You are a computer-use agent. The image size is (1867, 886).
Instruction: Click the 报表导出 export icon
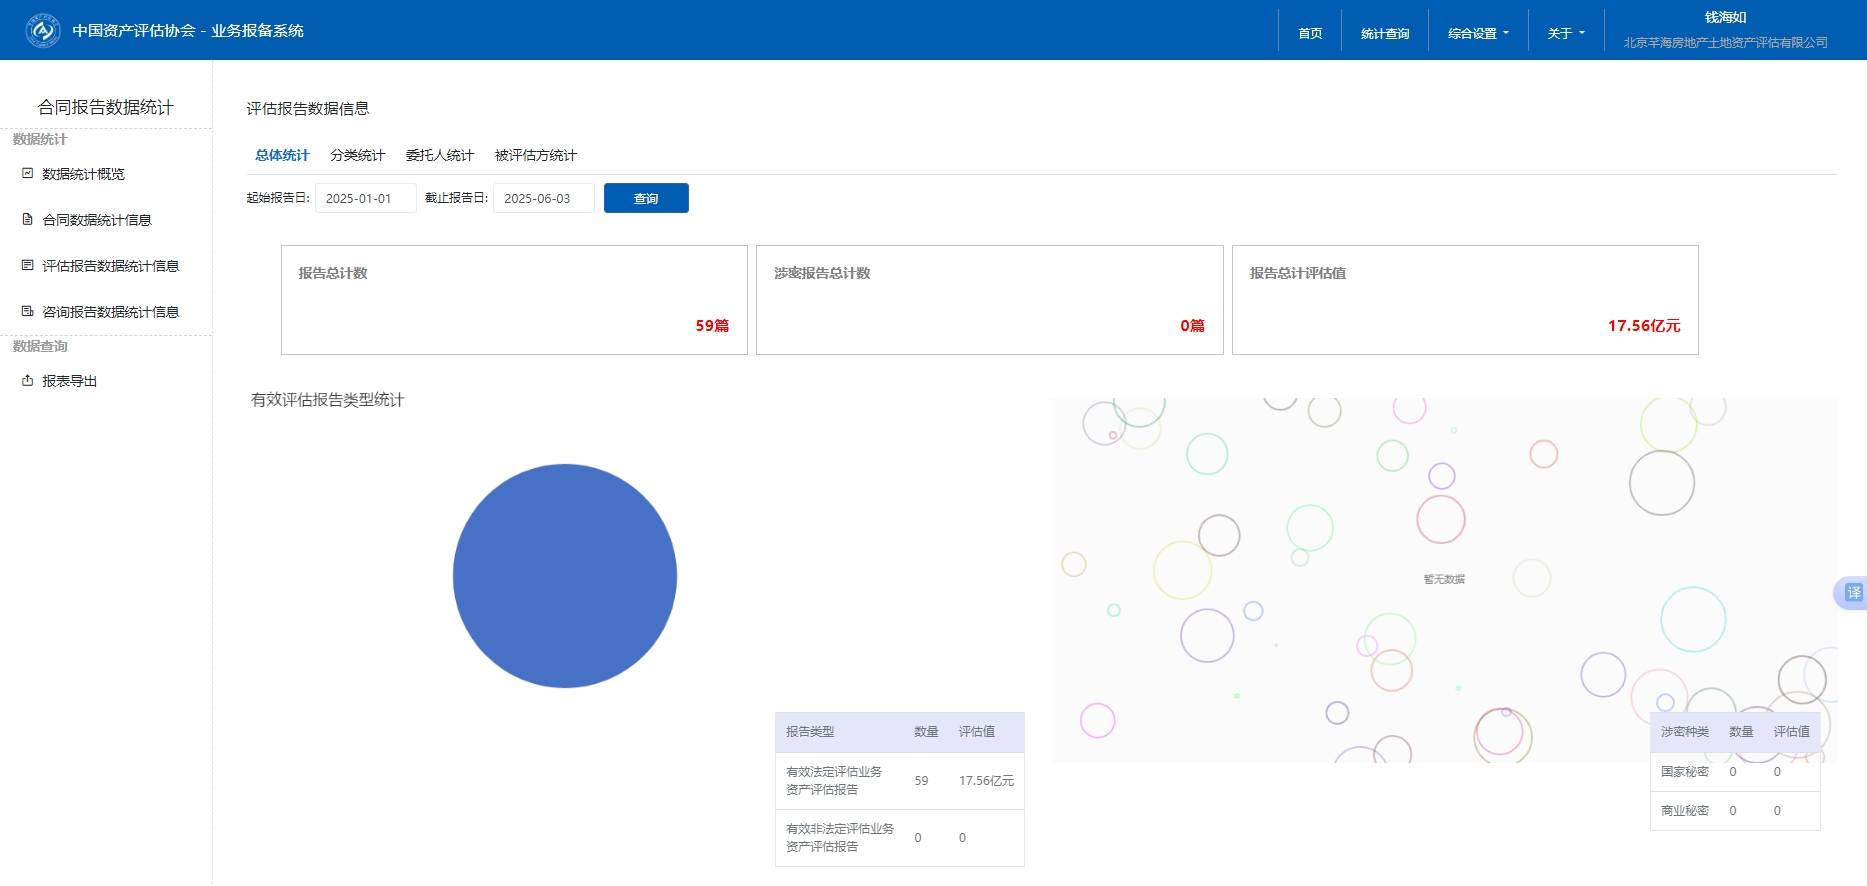28,381
